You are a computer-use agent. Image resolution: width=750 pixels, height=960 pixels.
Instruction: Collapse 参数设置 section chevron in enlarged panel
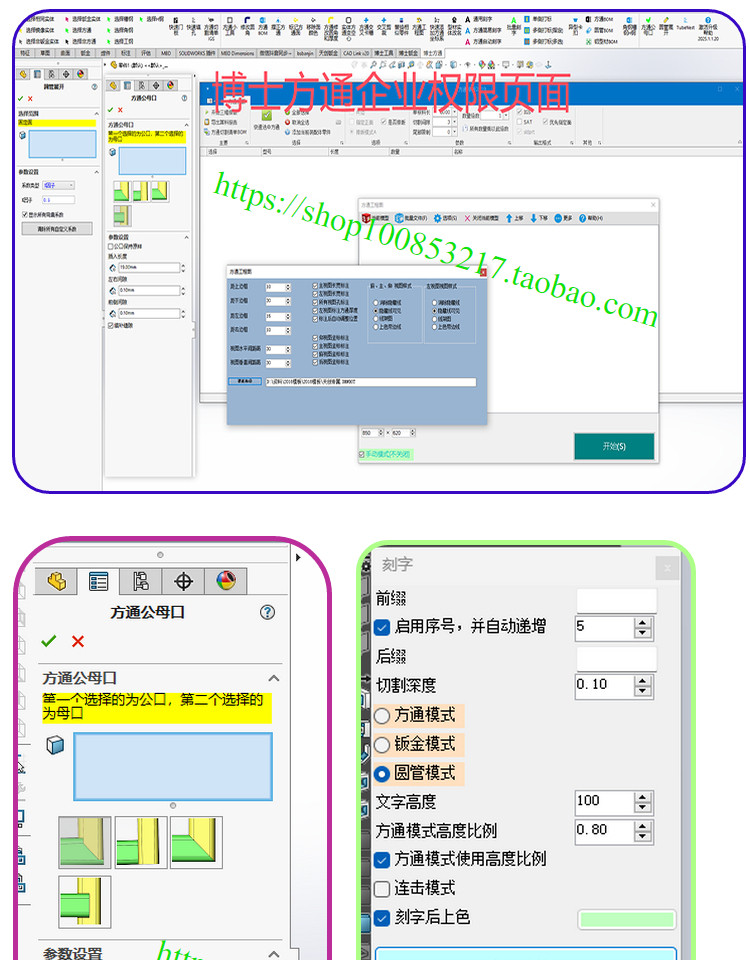(x=274, y=953)
